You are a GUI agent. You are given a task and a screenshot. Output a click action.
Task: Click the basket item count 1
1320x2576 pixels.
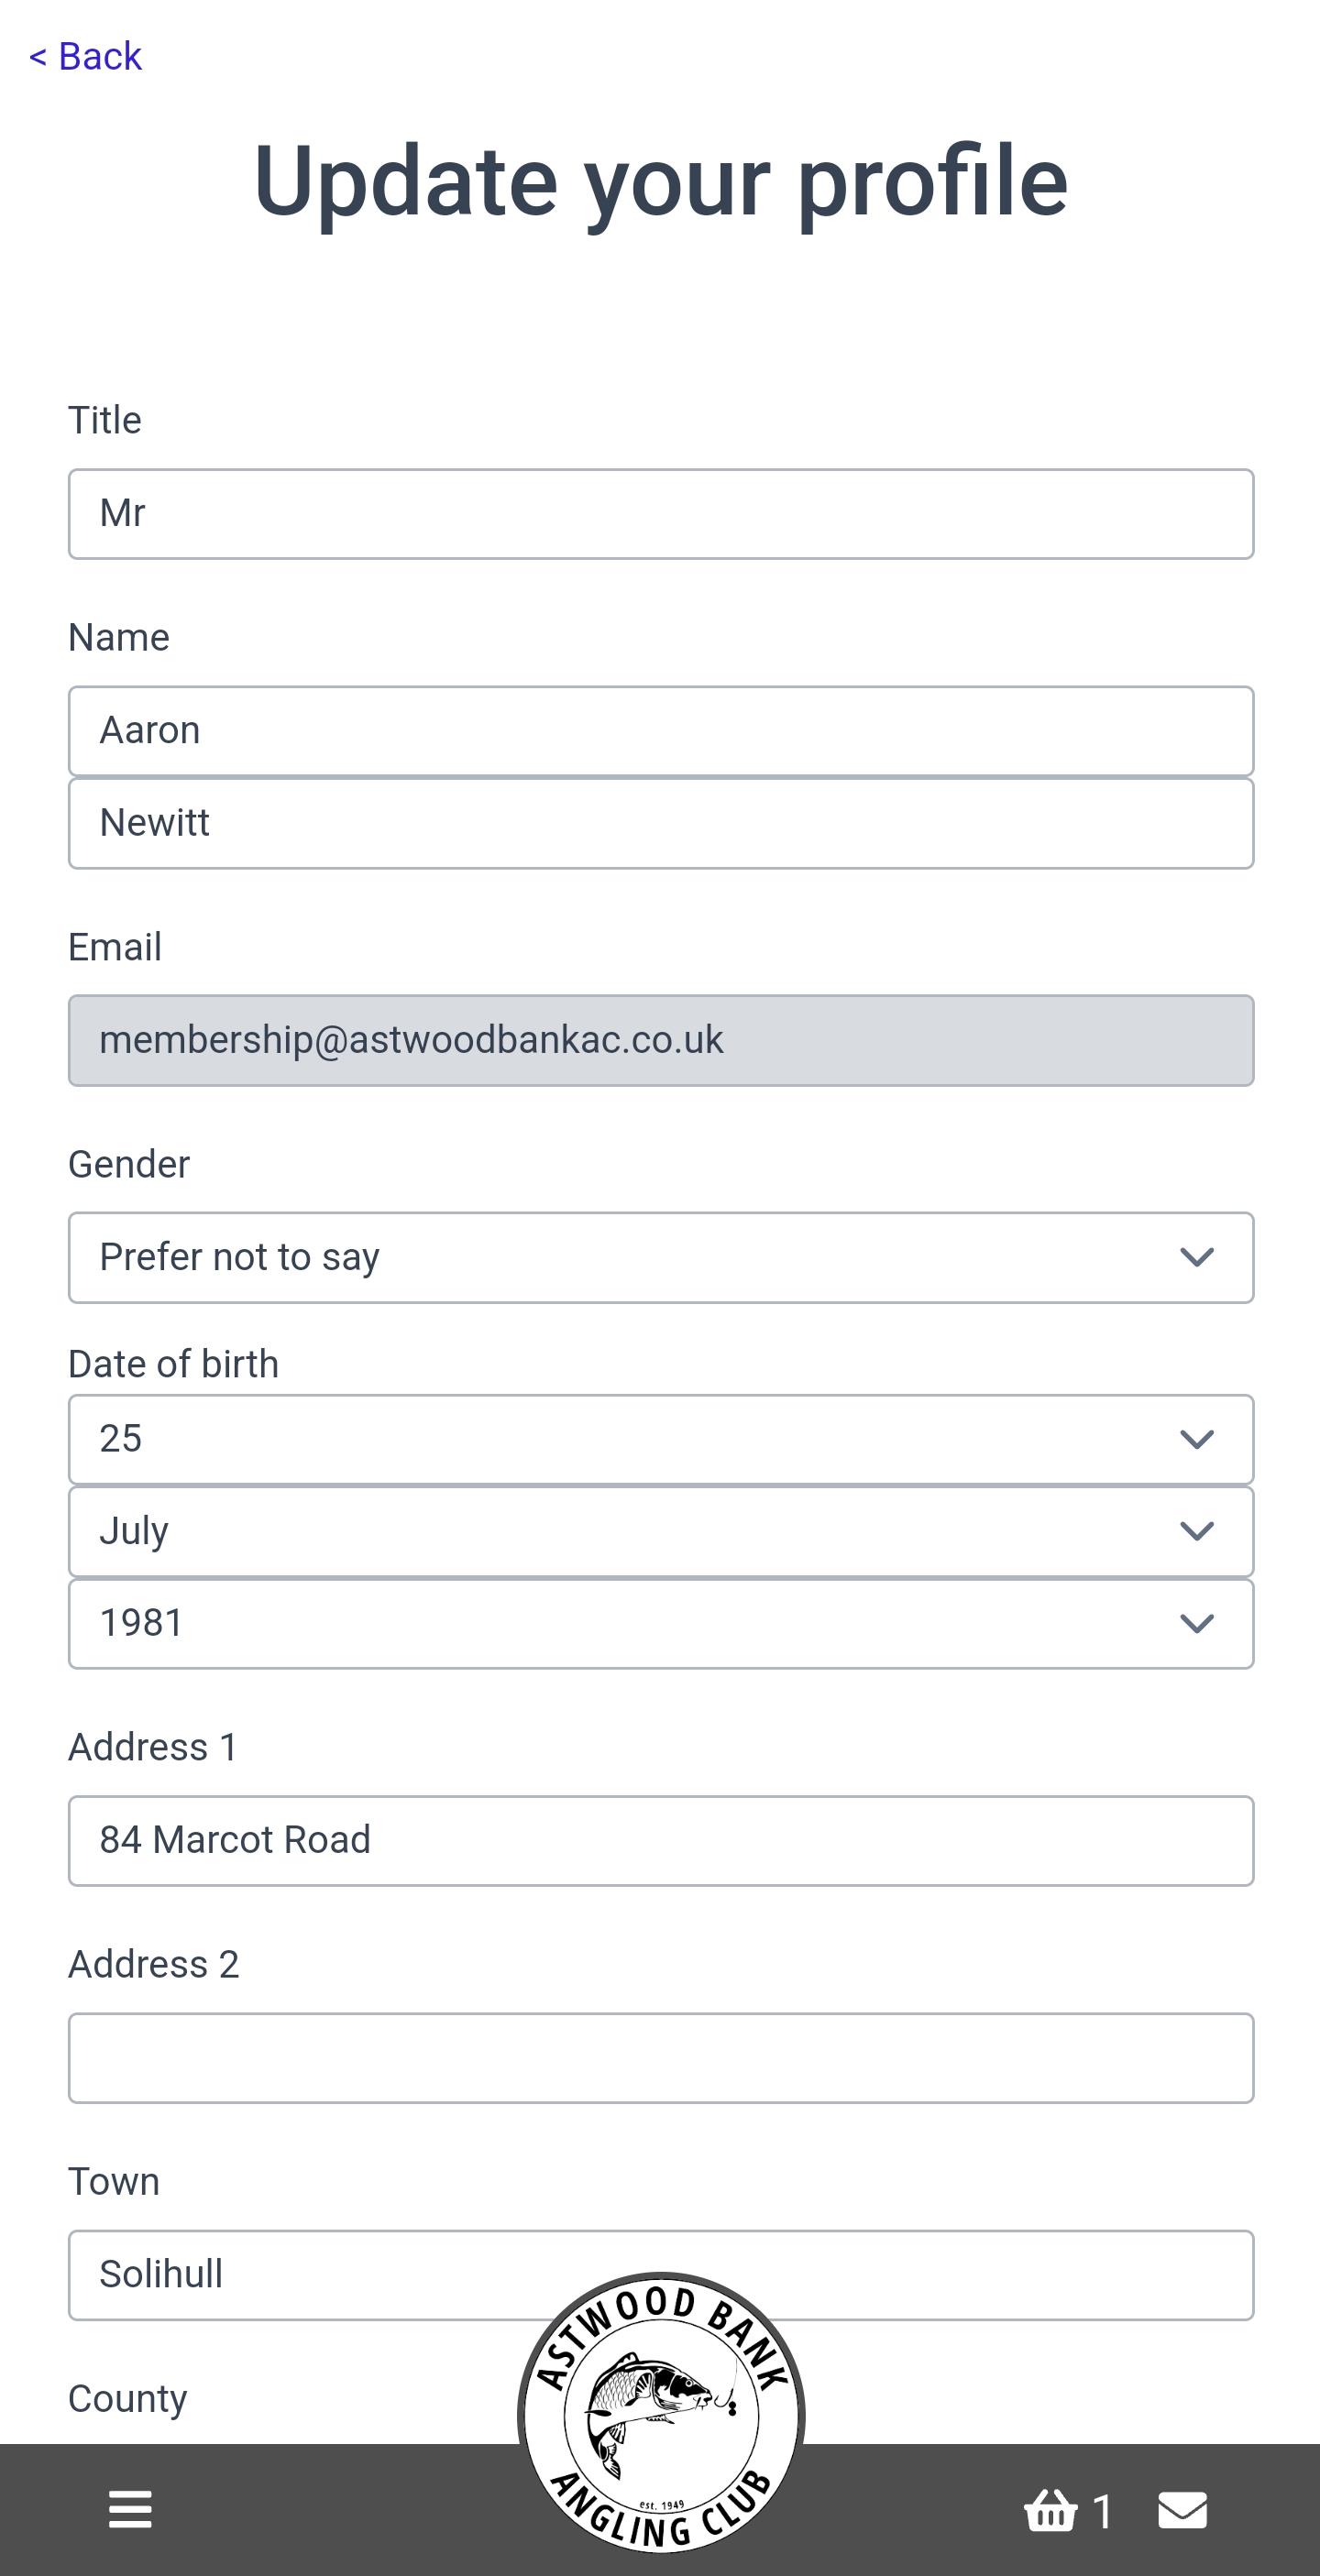click(x=1102, y=2511)
